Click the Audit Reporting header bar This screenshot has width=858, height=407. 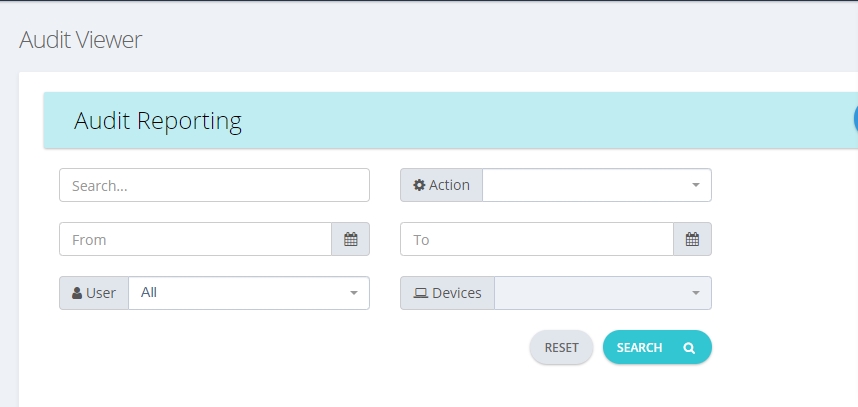coord(451,120)
